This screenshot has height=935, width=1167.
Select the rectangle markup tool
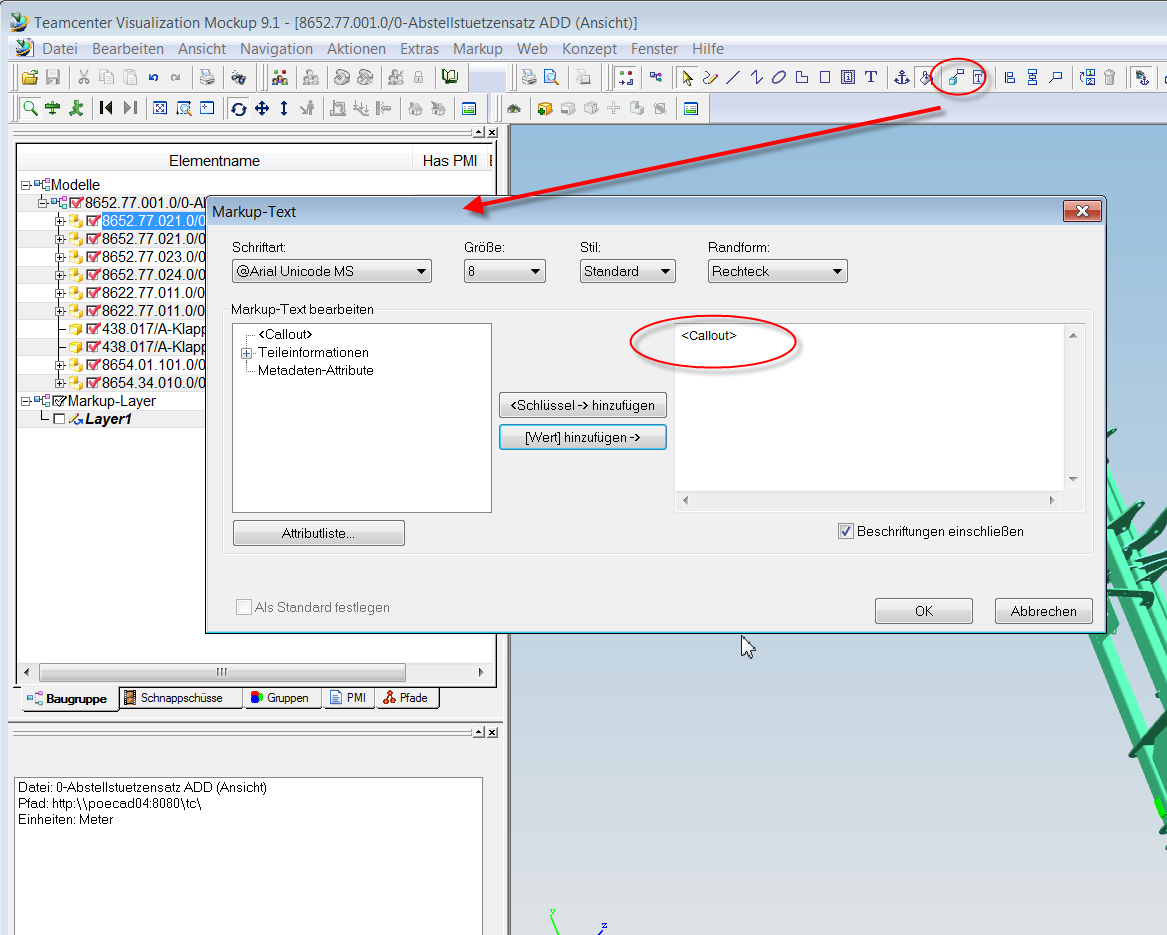click(825, 77)
